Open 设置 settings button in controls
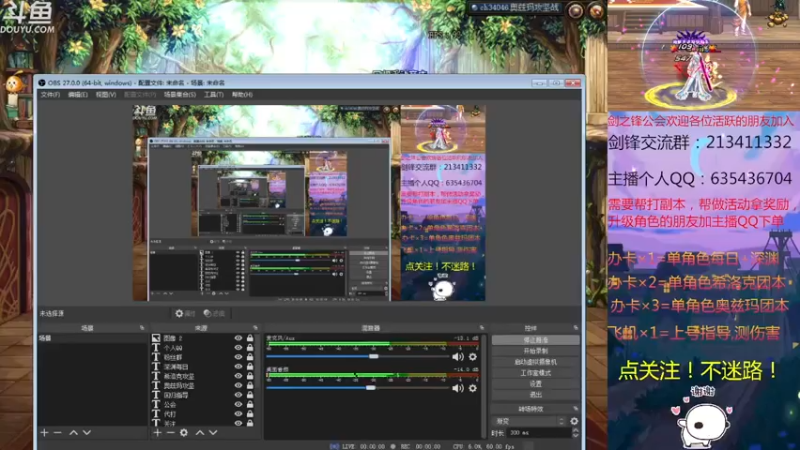The image size is (800, 450). click(x=535, y=384)
